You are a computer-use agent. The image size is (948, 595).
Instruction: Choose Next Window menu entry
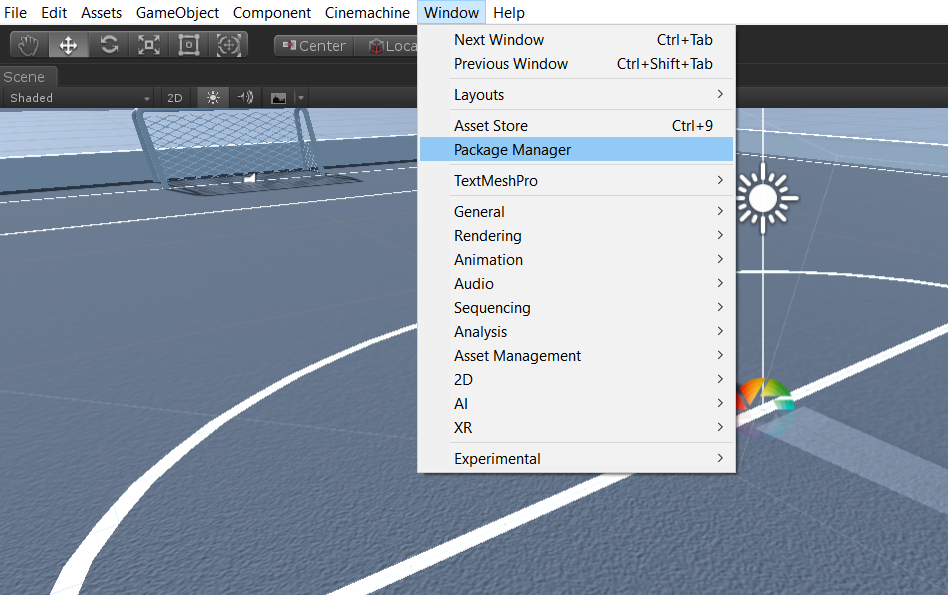click(x=576, y=40)
